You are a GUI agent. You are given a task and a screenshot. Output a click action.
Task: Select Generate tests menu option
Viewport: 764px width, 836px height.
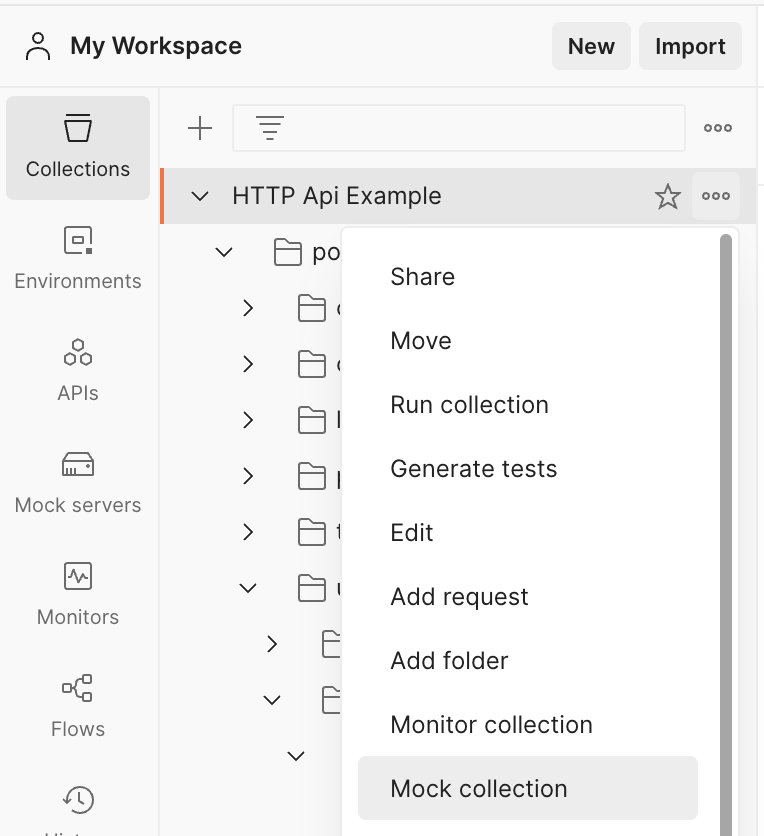click(473, 469)
